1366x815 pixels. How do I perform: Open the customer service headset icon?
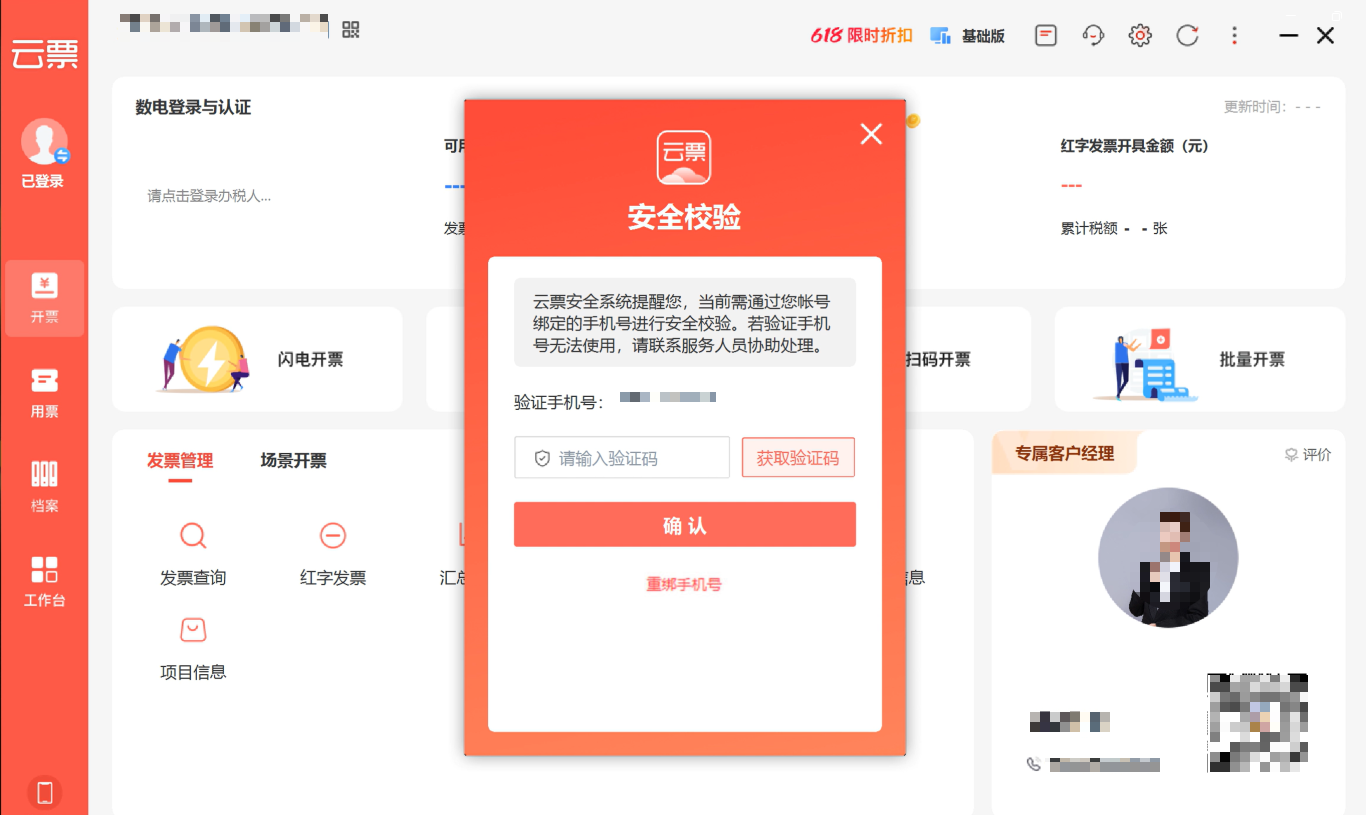(1093, 35)
